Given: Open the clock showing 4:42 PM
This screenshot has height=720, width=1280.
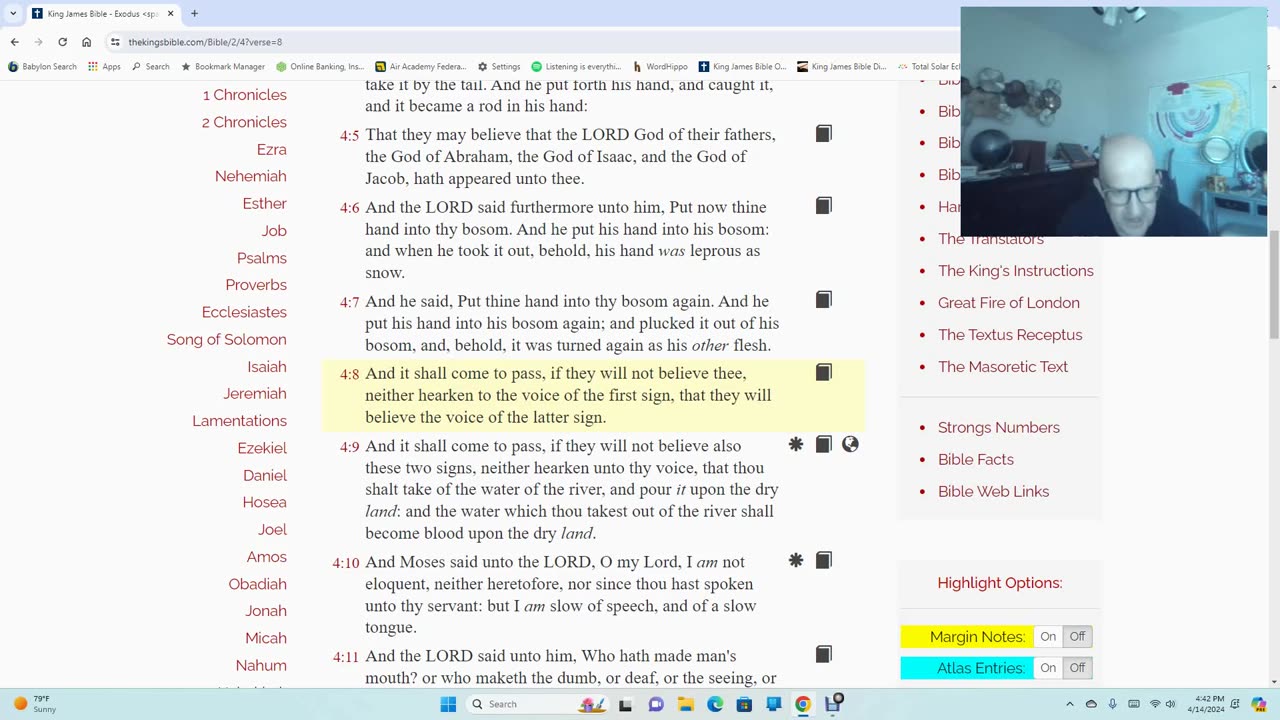Looking at the screenshot, I should point(1207,704).
